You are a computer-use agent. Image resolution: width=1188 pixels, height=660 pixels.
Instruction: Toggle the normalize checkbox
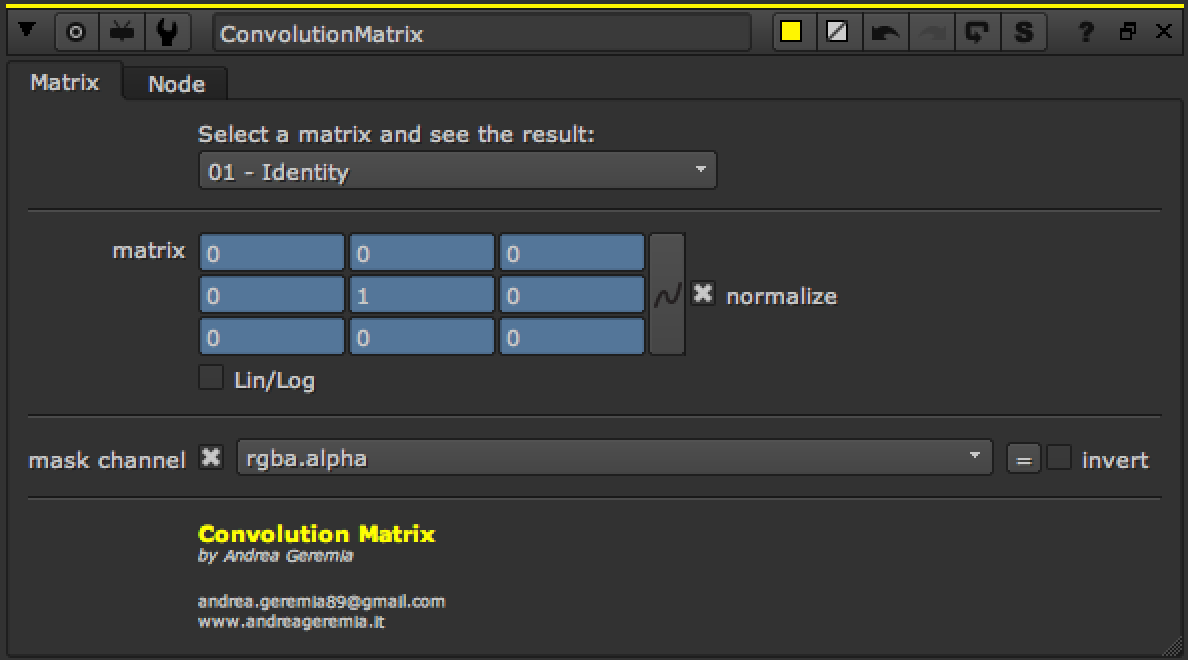pos(703,294)
